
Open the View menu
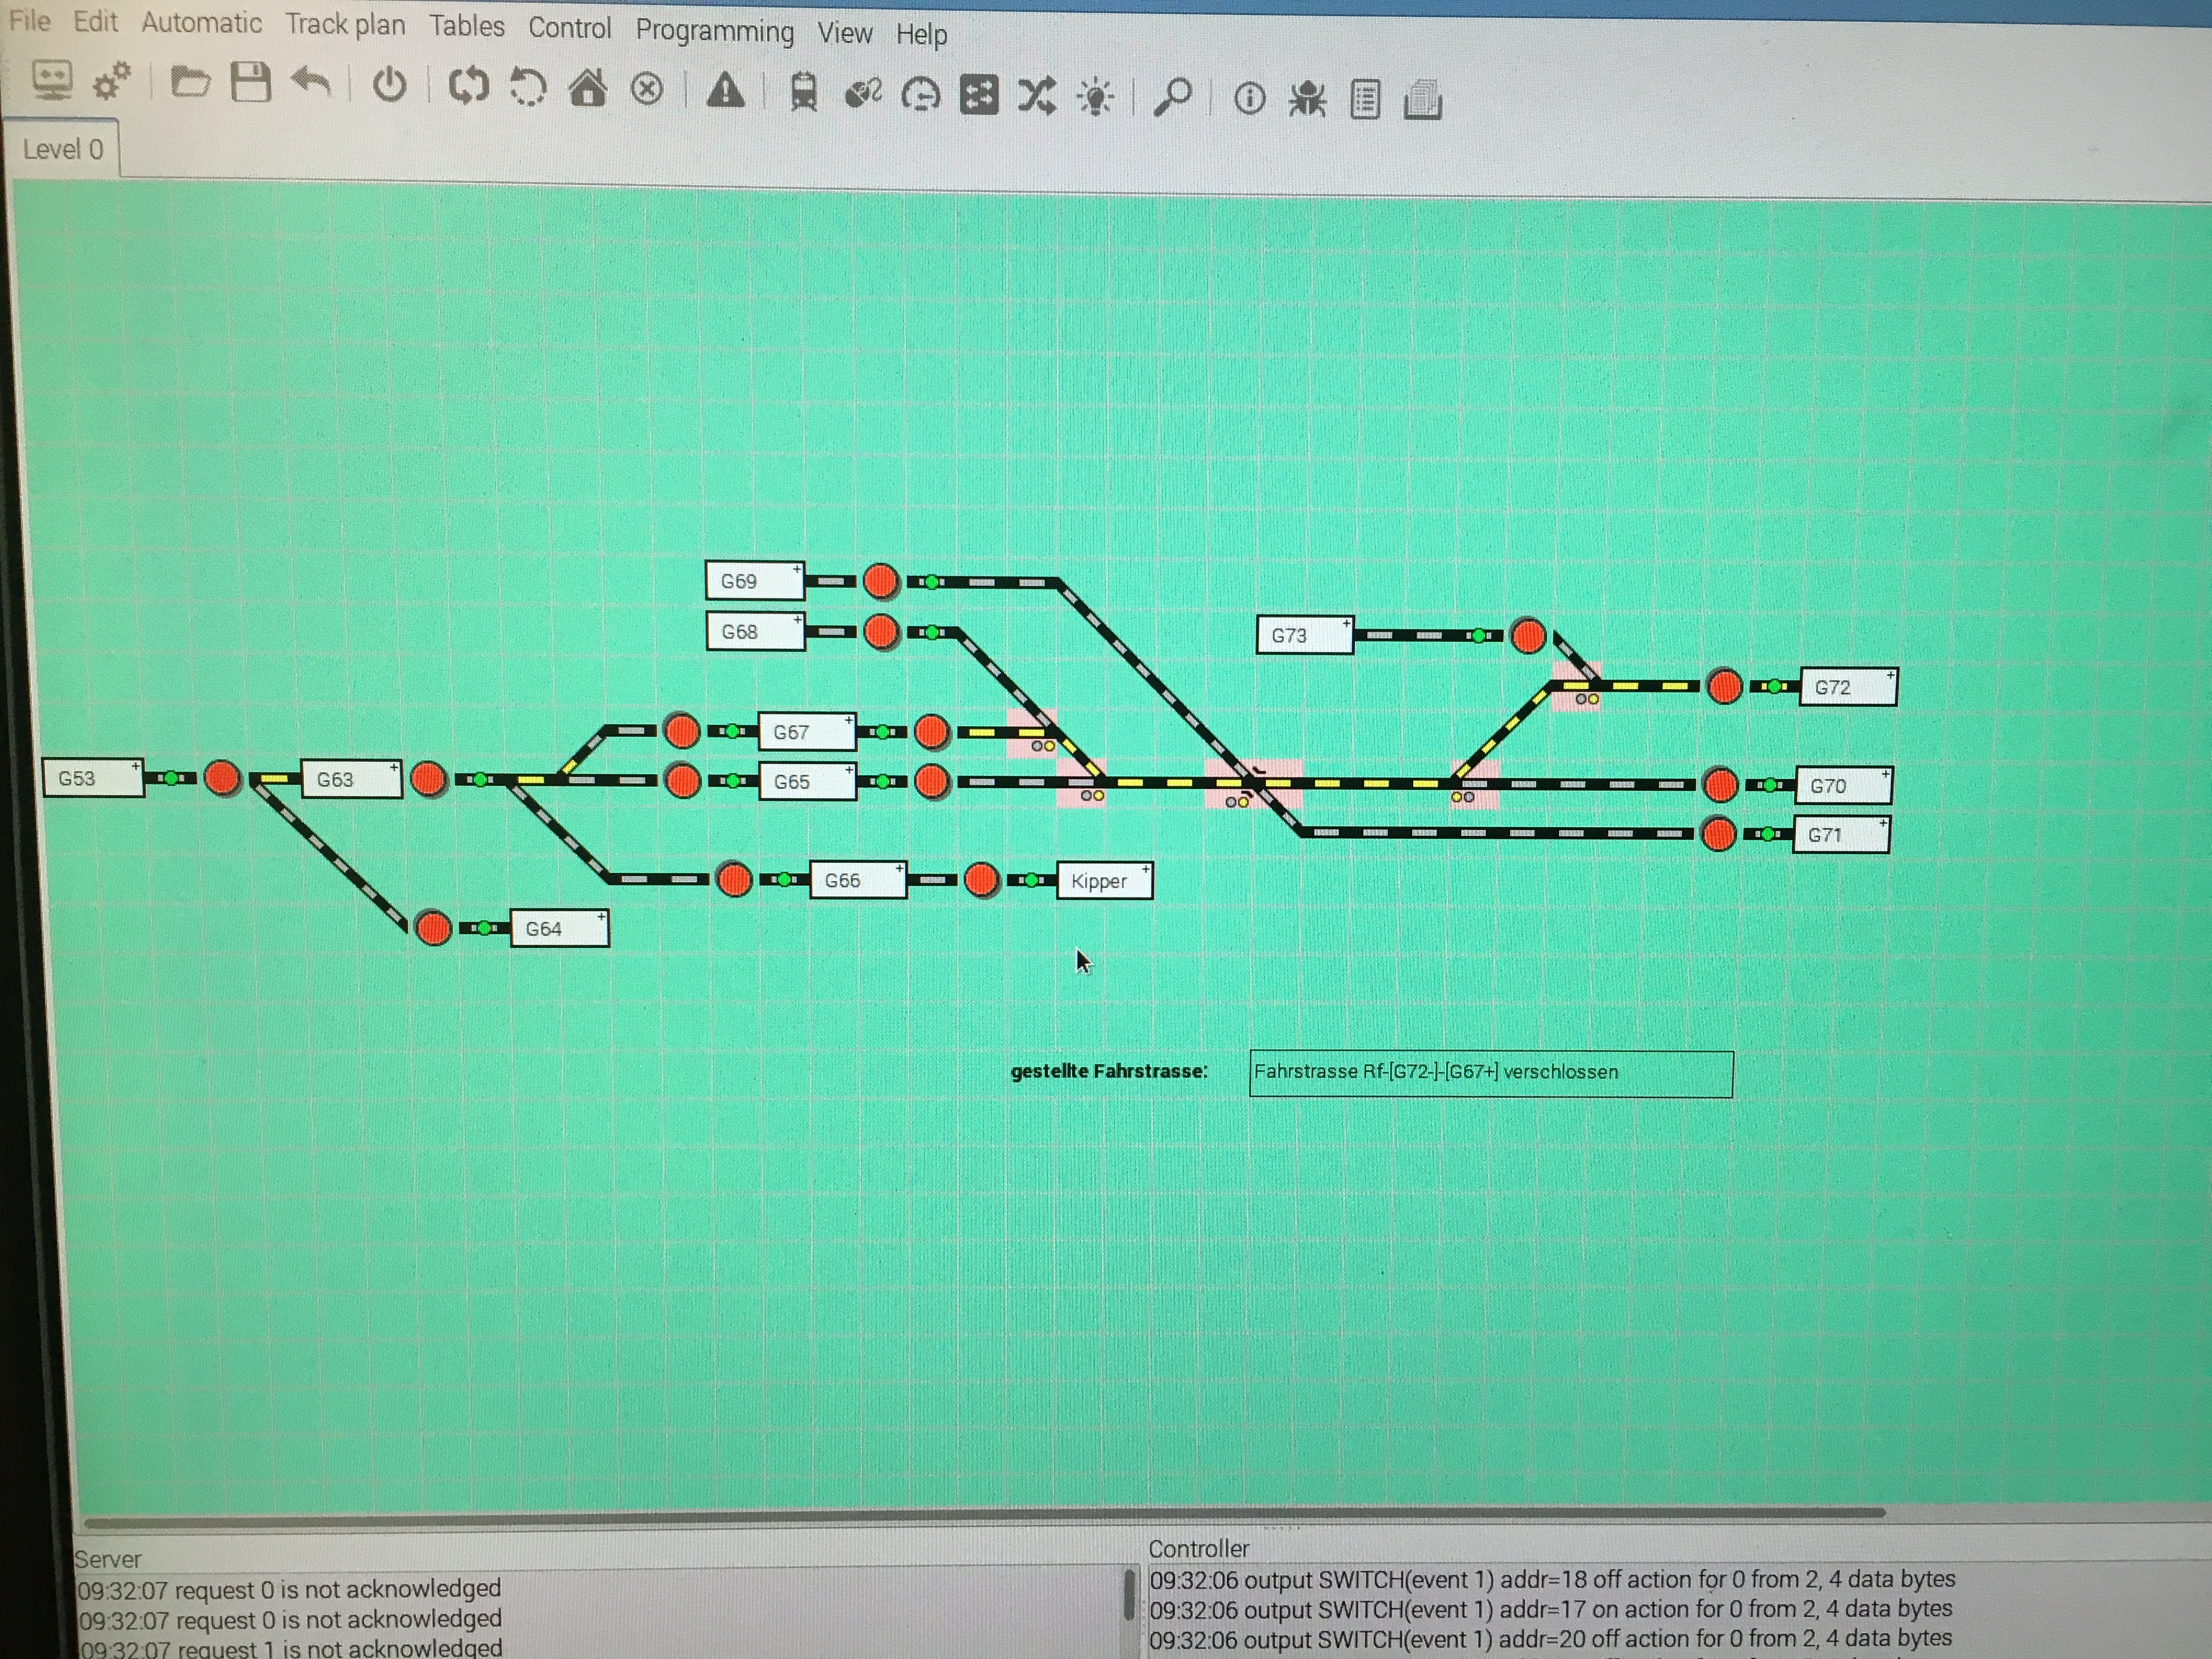[x=844, y=33]
